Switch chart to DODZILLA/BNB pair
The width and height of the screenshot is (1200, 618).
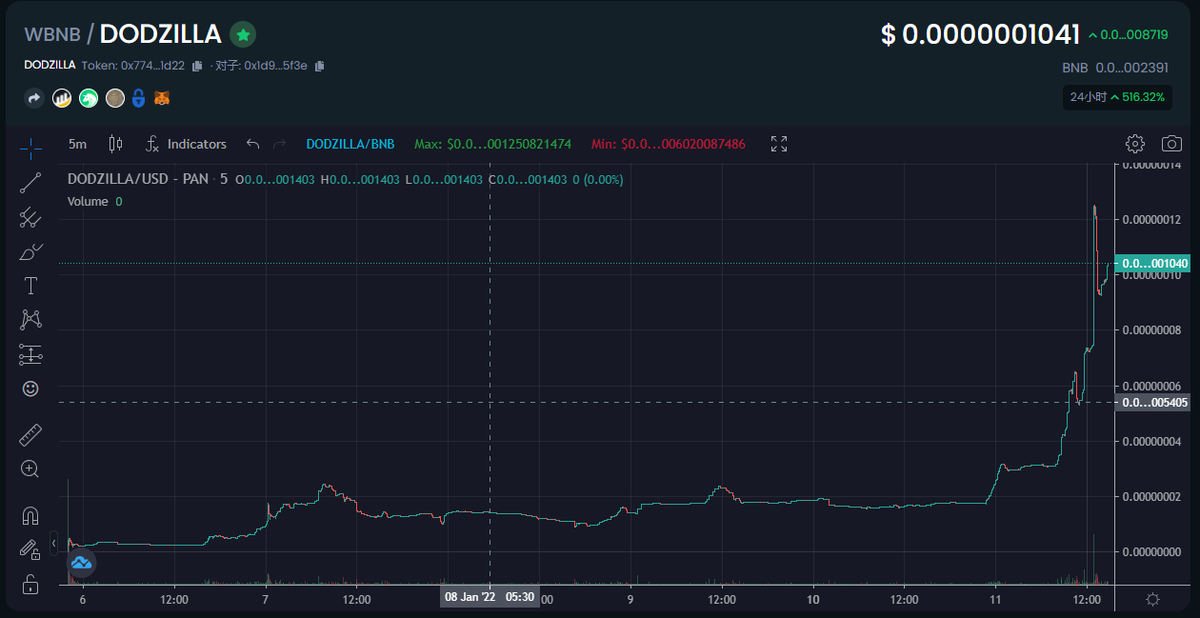(x=350, y=144)
